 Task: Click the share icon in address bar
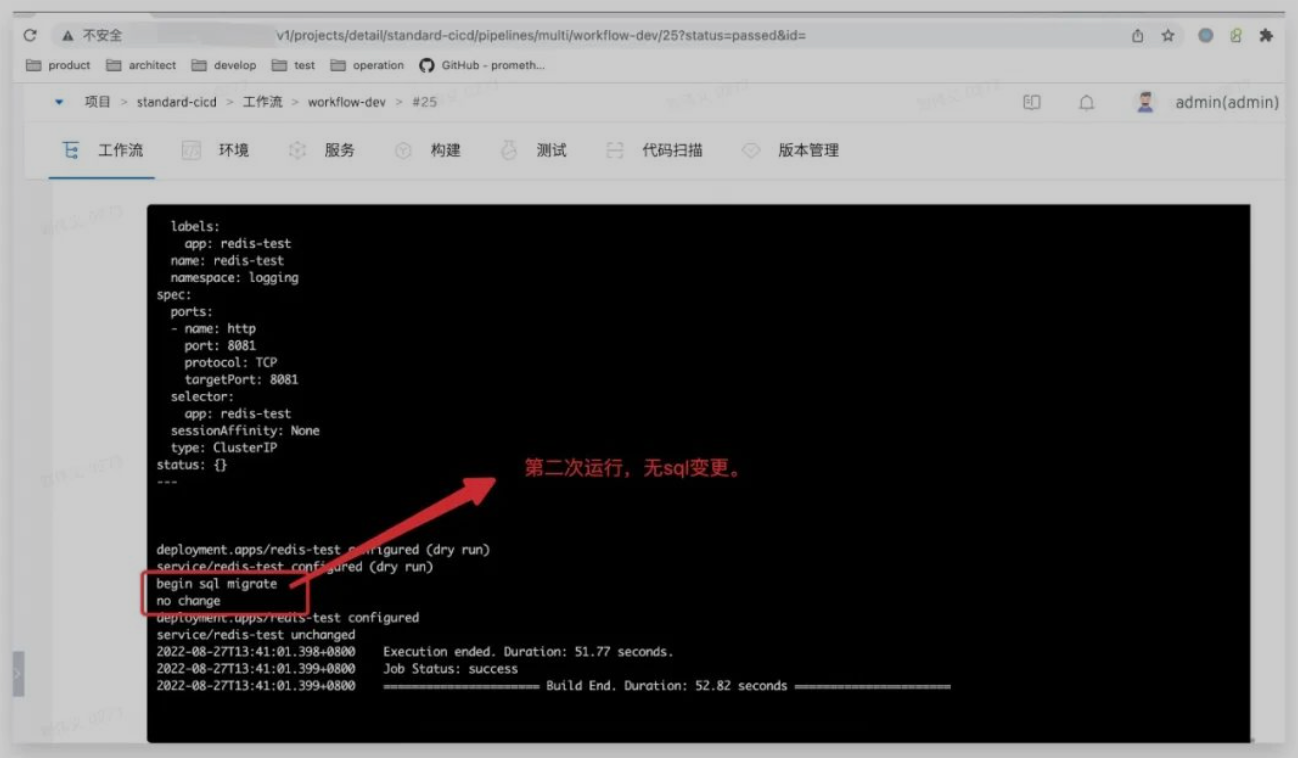(x=1138, y=35)
